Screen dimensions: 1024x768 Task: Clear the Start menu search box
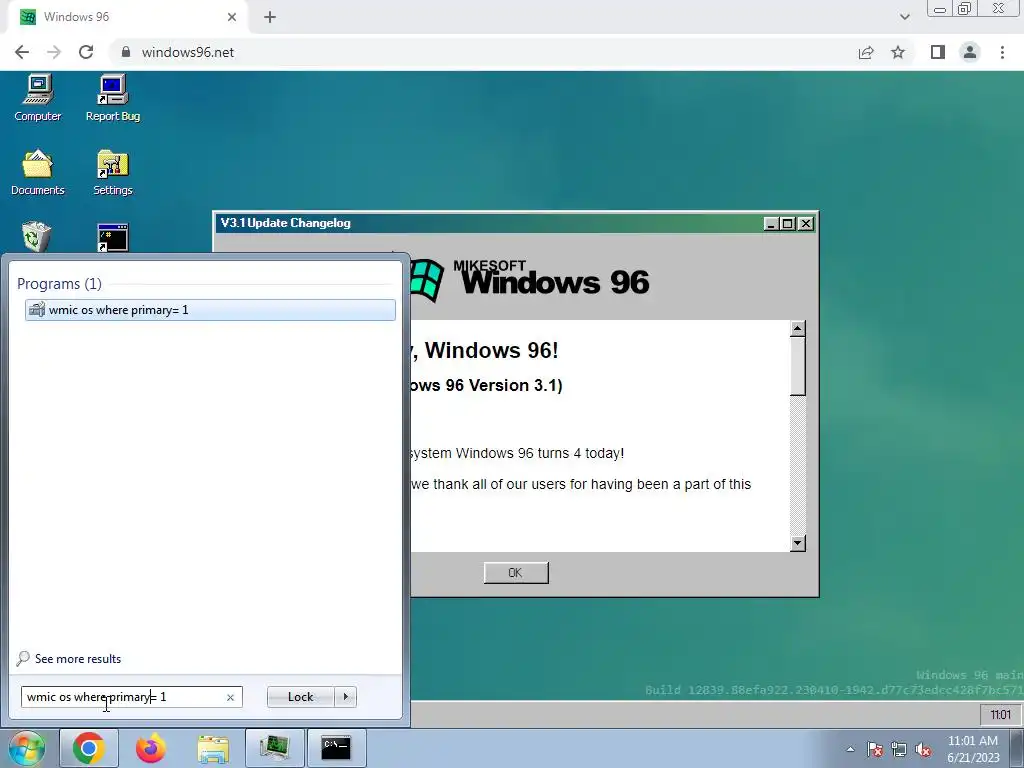[x=230, y=697]
